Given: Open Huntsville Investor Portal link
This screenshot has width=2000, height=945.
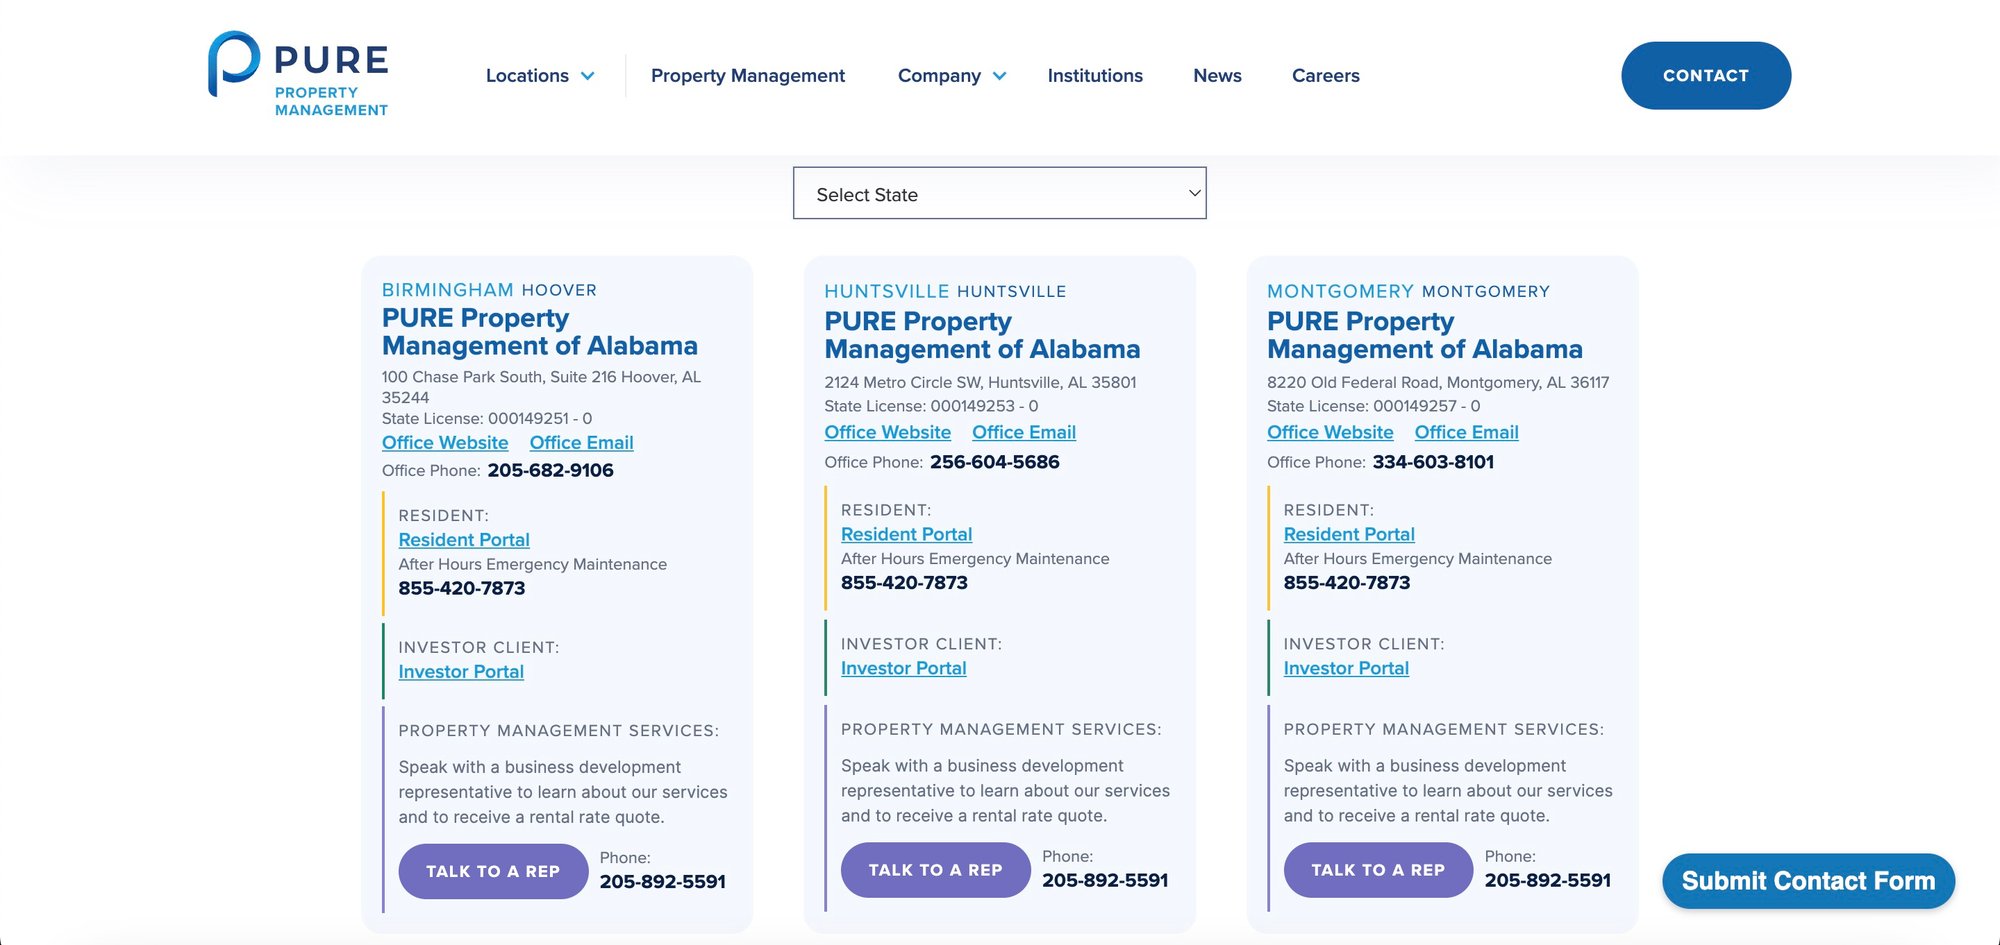Looking at the screenshot, I should 903,669.
